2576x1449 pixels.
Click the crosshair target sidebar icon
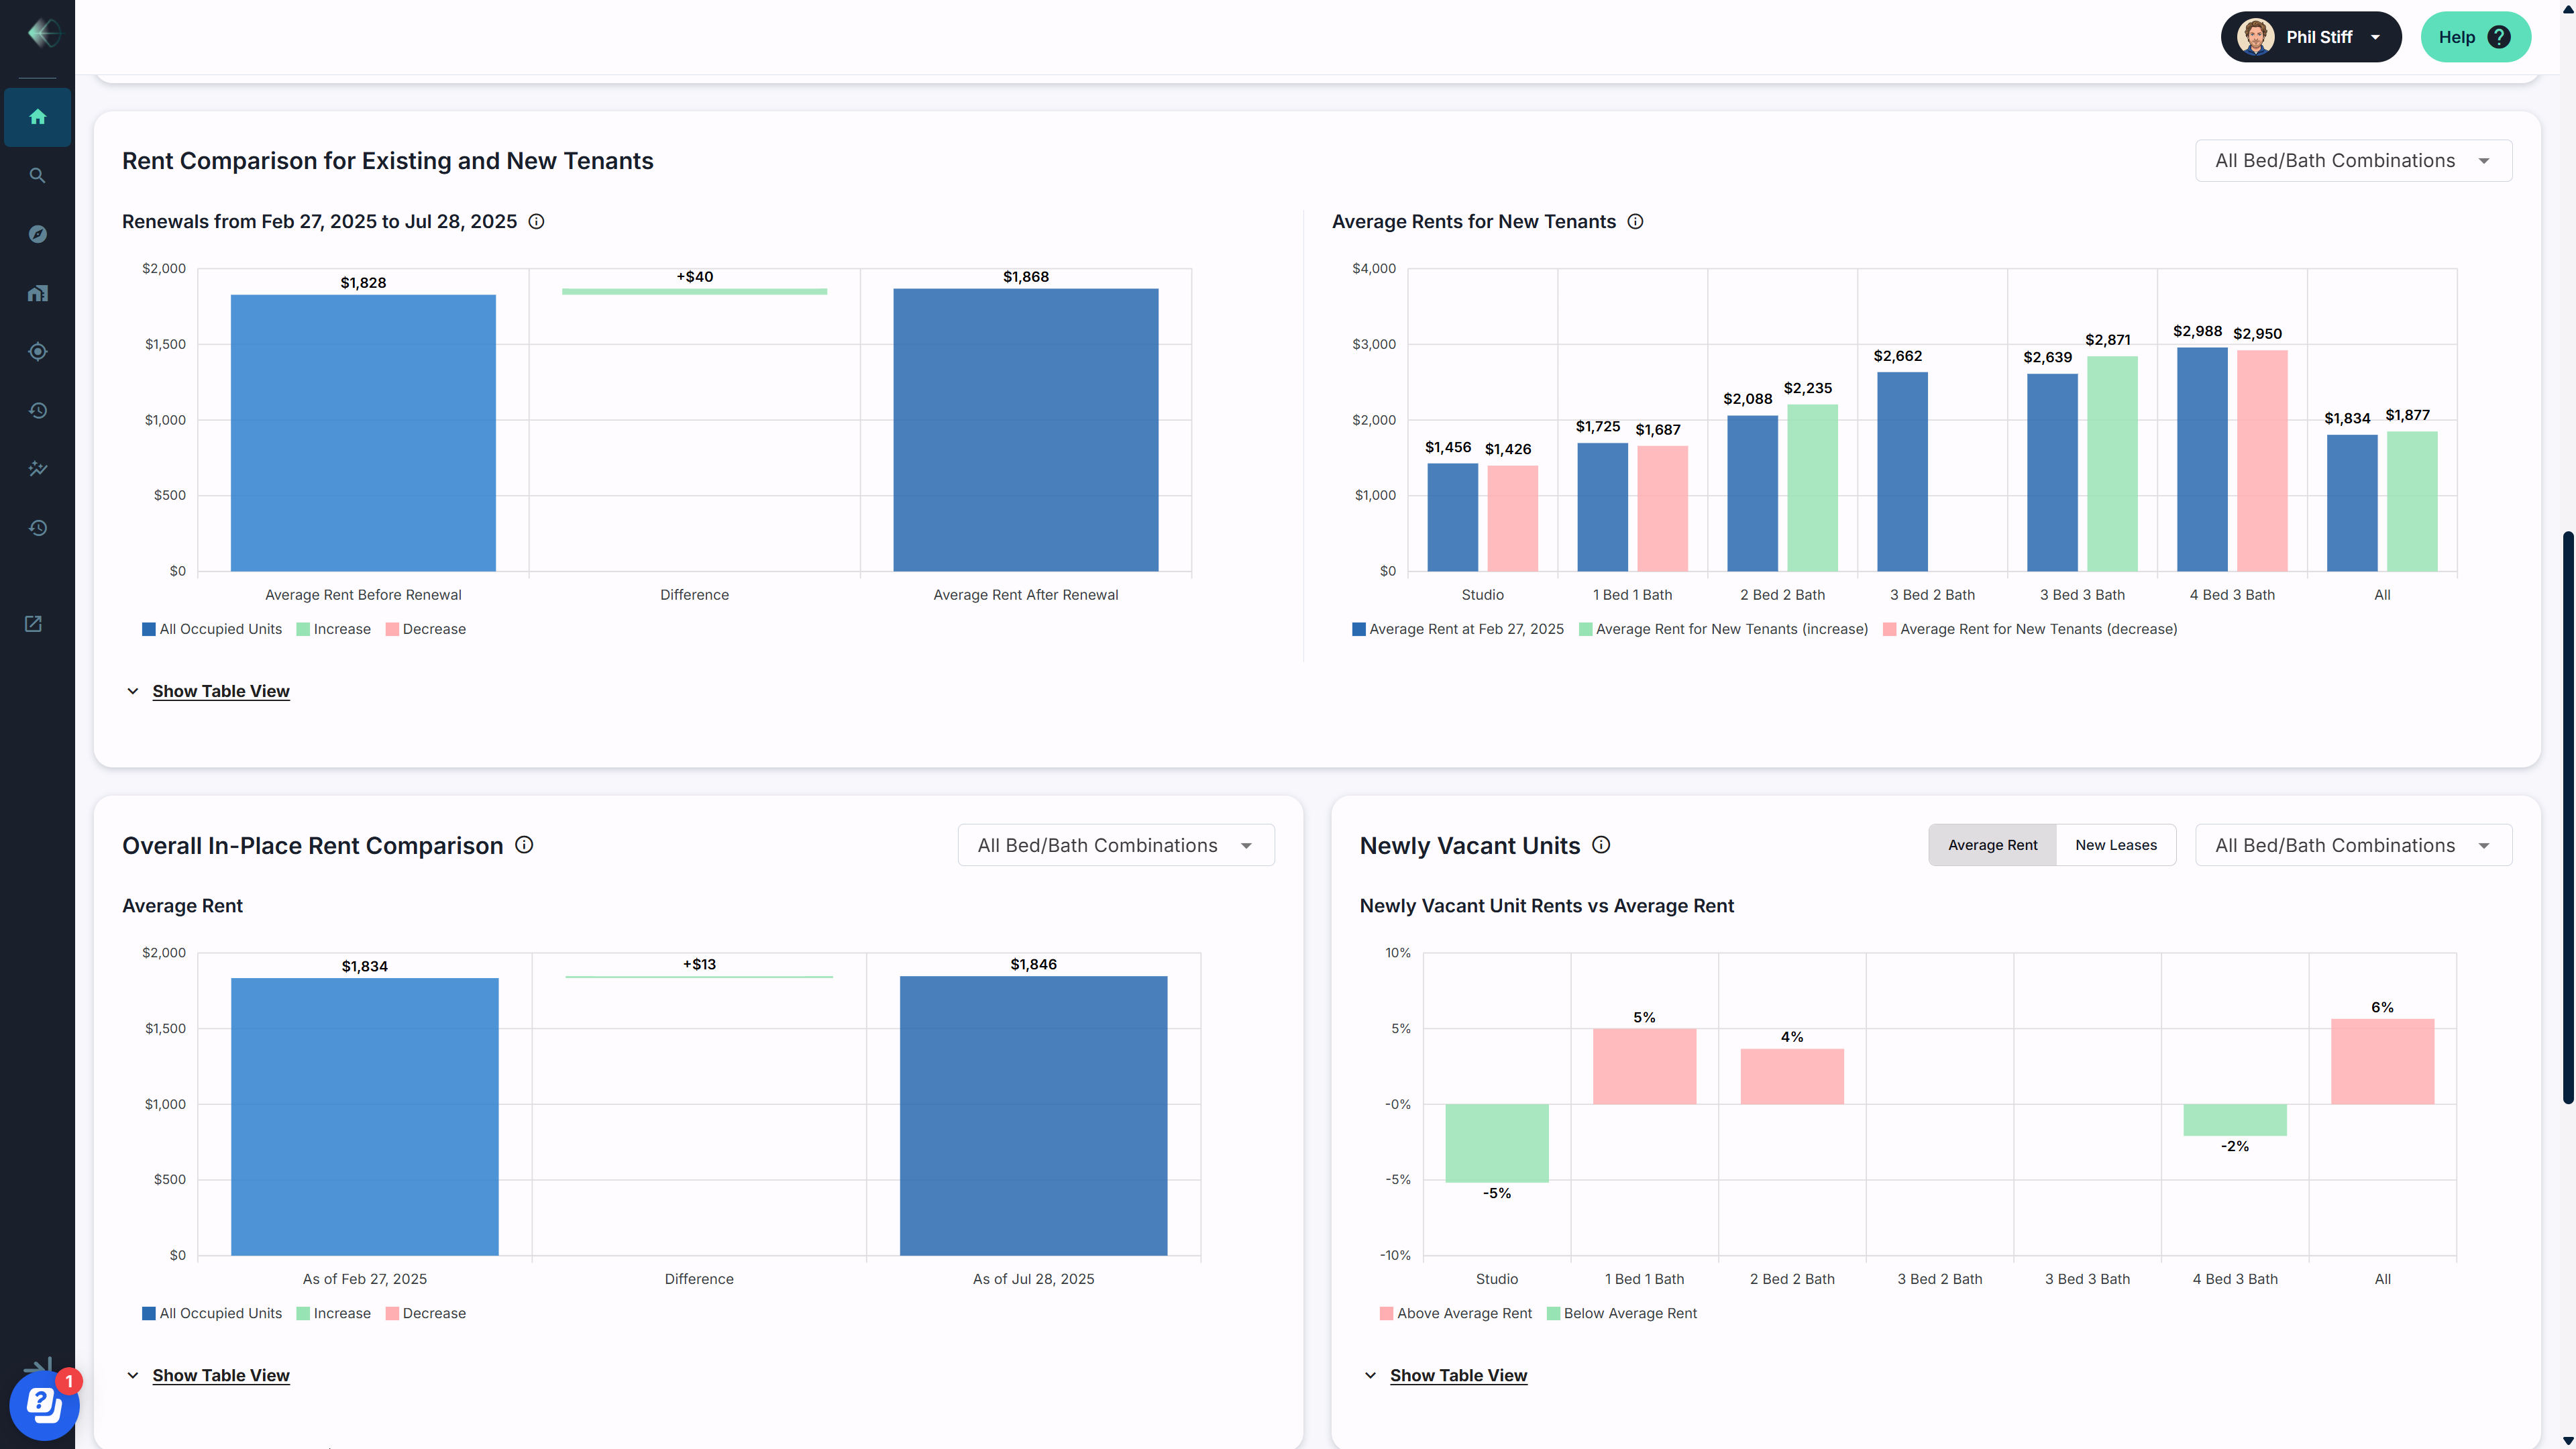37,352
